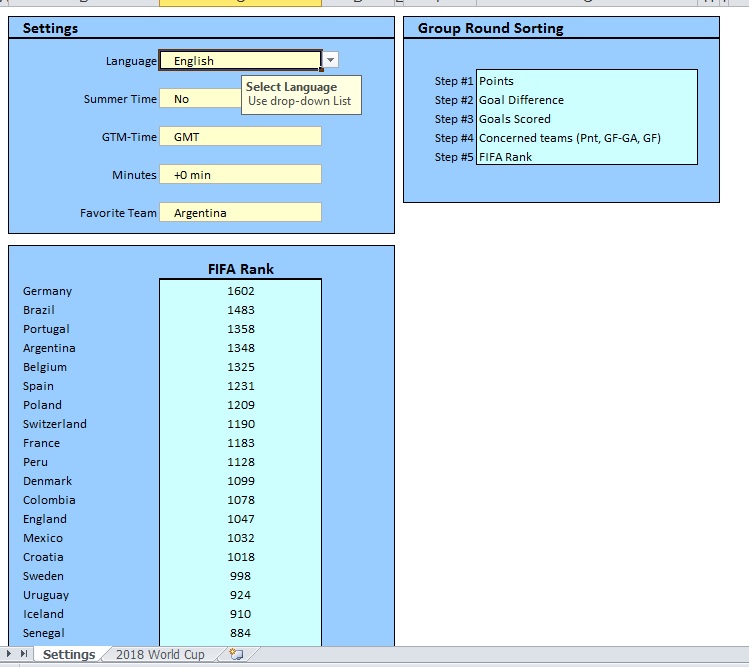Select Sweden's rank value 998

240,576
